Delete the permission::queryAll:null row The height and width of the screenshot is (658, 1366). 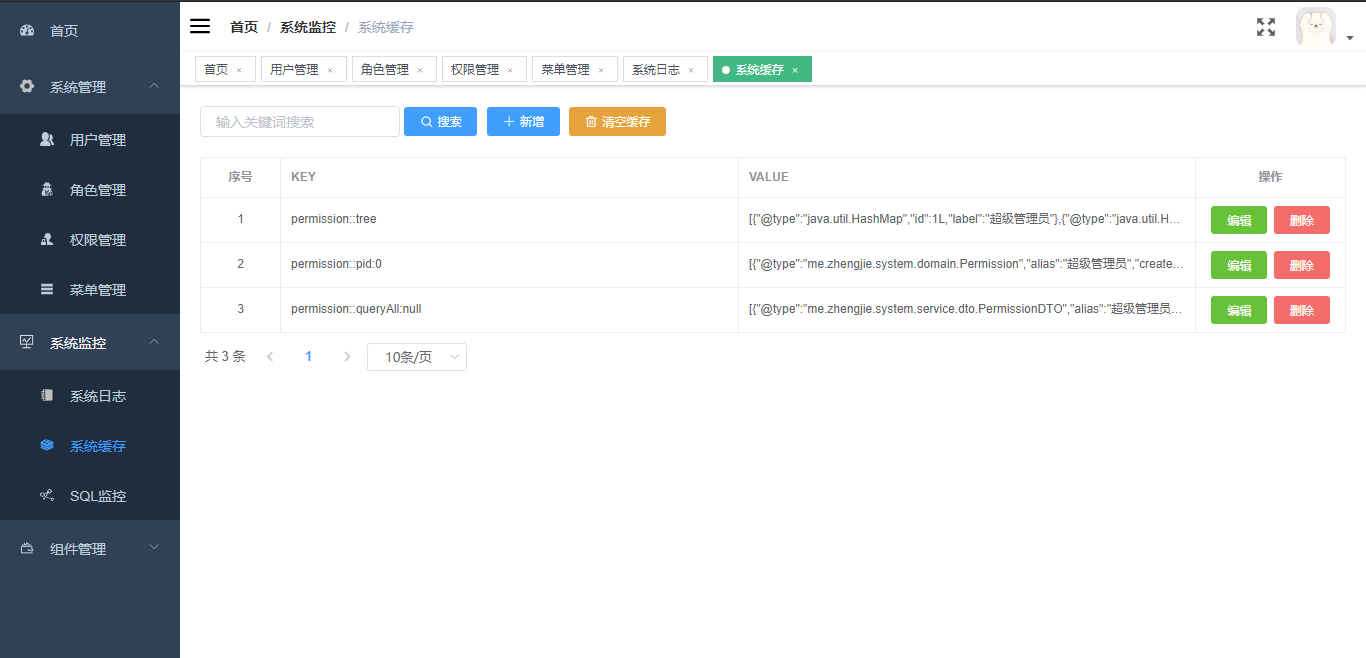(1301, 309)
